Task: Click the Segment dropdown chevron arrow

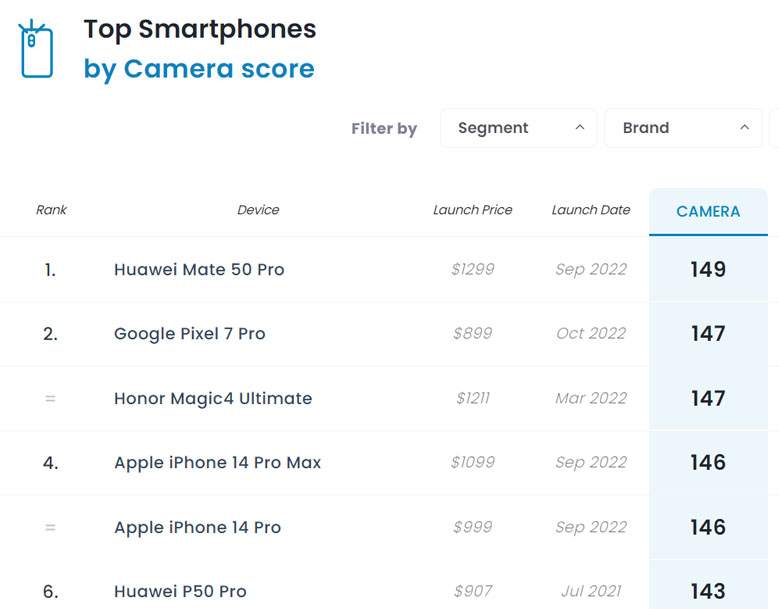Action: (580, 128)
